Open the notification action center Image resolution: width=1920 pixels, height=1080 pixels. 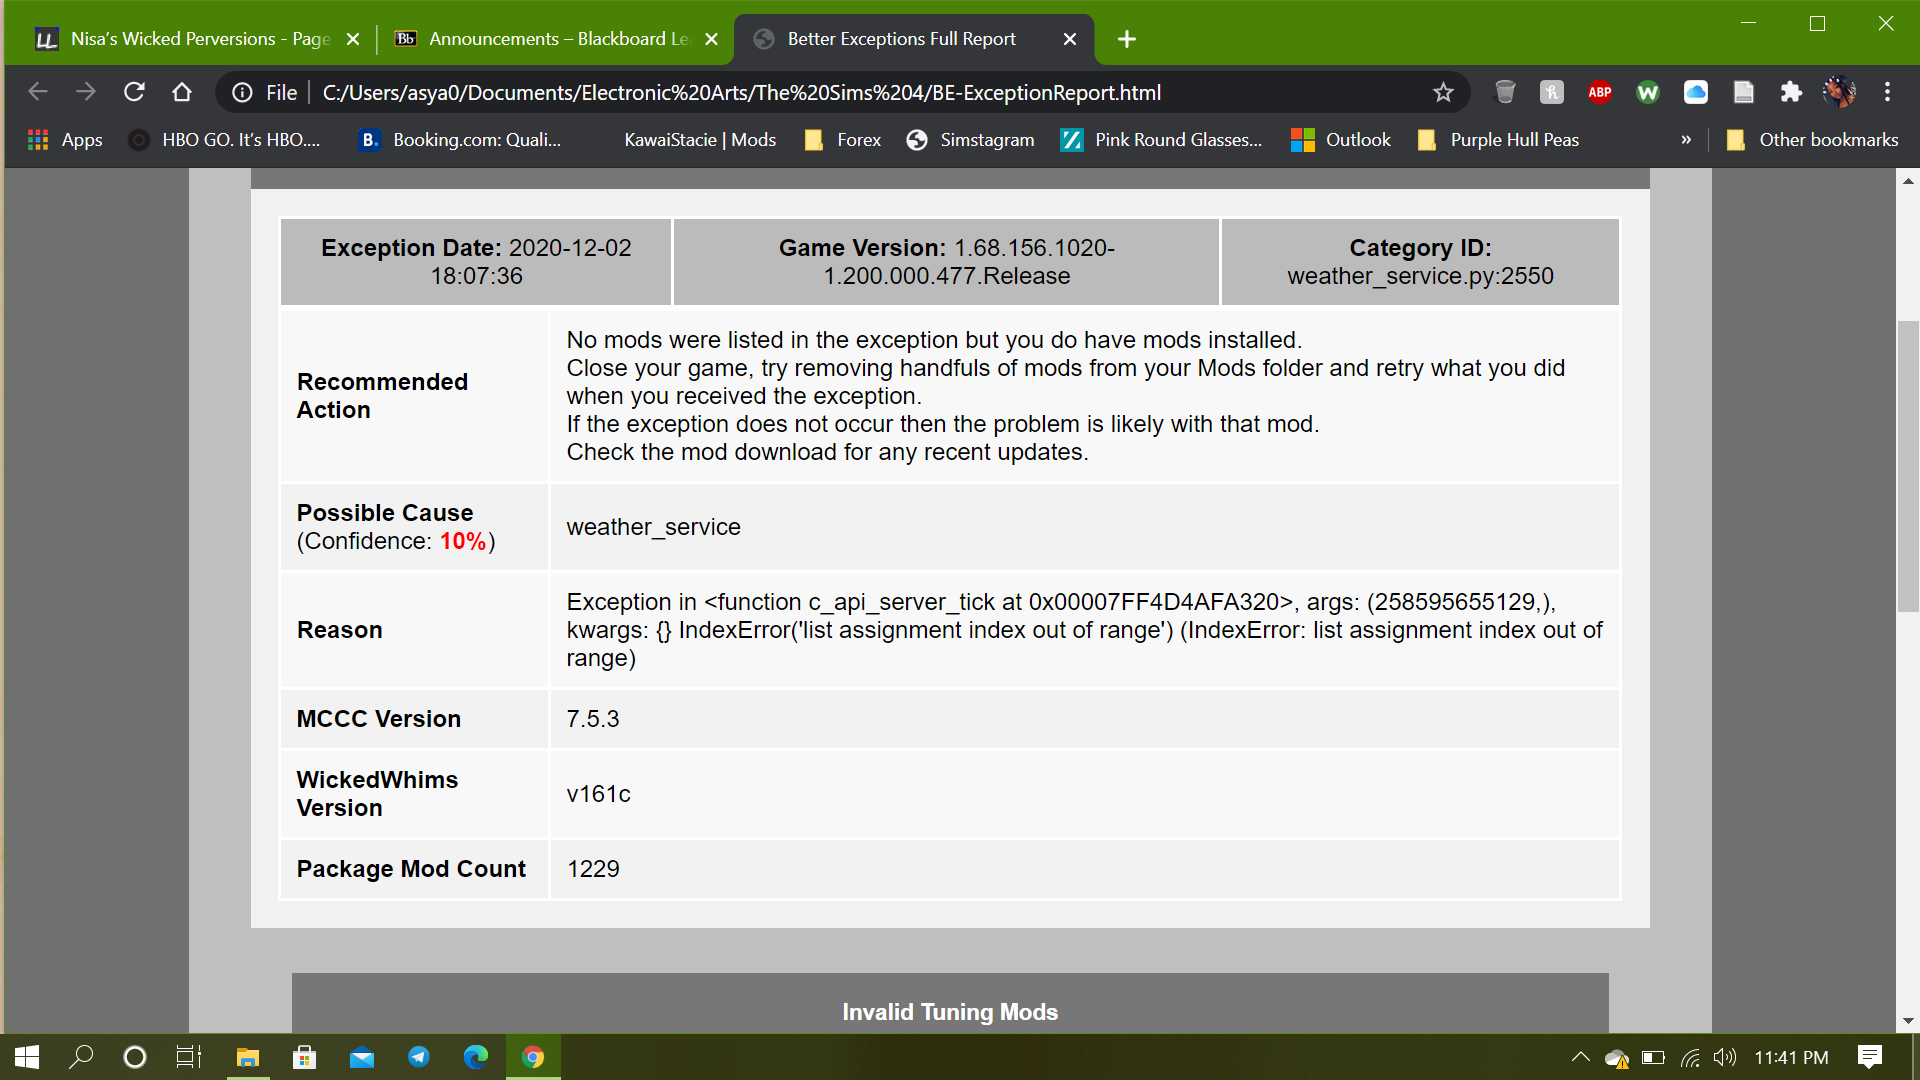coord(1870,1057)
